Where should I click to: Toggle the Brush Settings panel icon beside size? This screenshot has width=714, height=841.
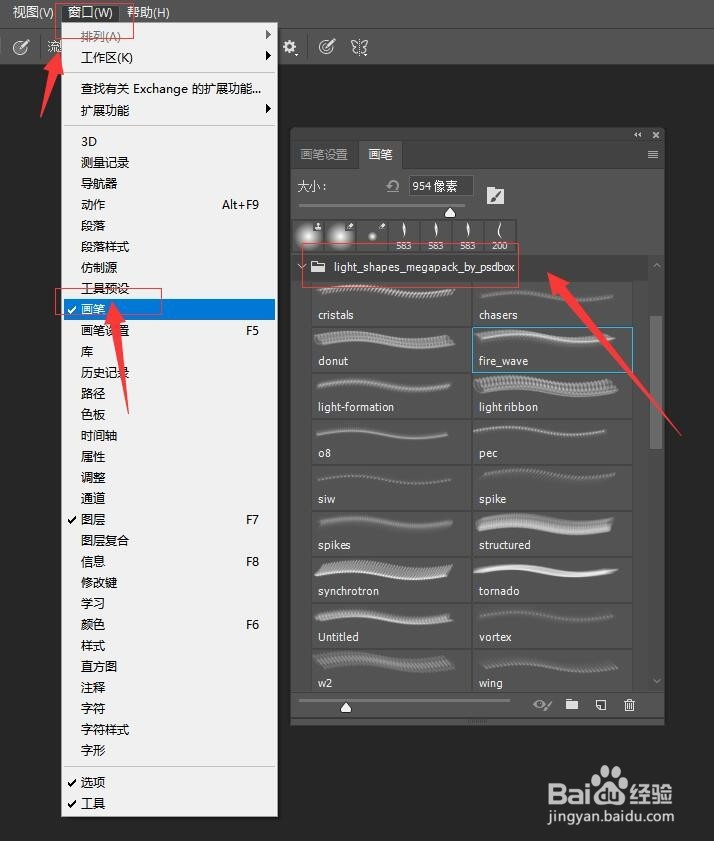pyautogui.click(x=495, y=196)
